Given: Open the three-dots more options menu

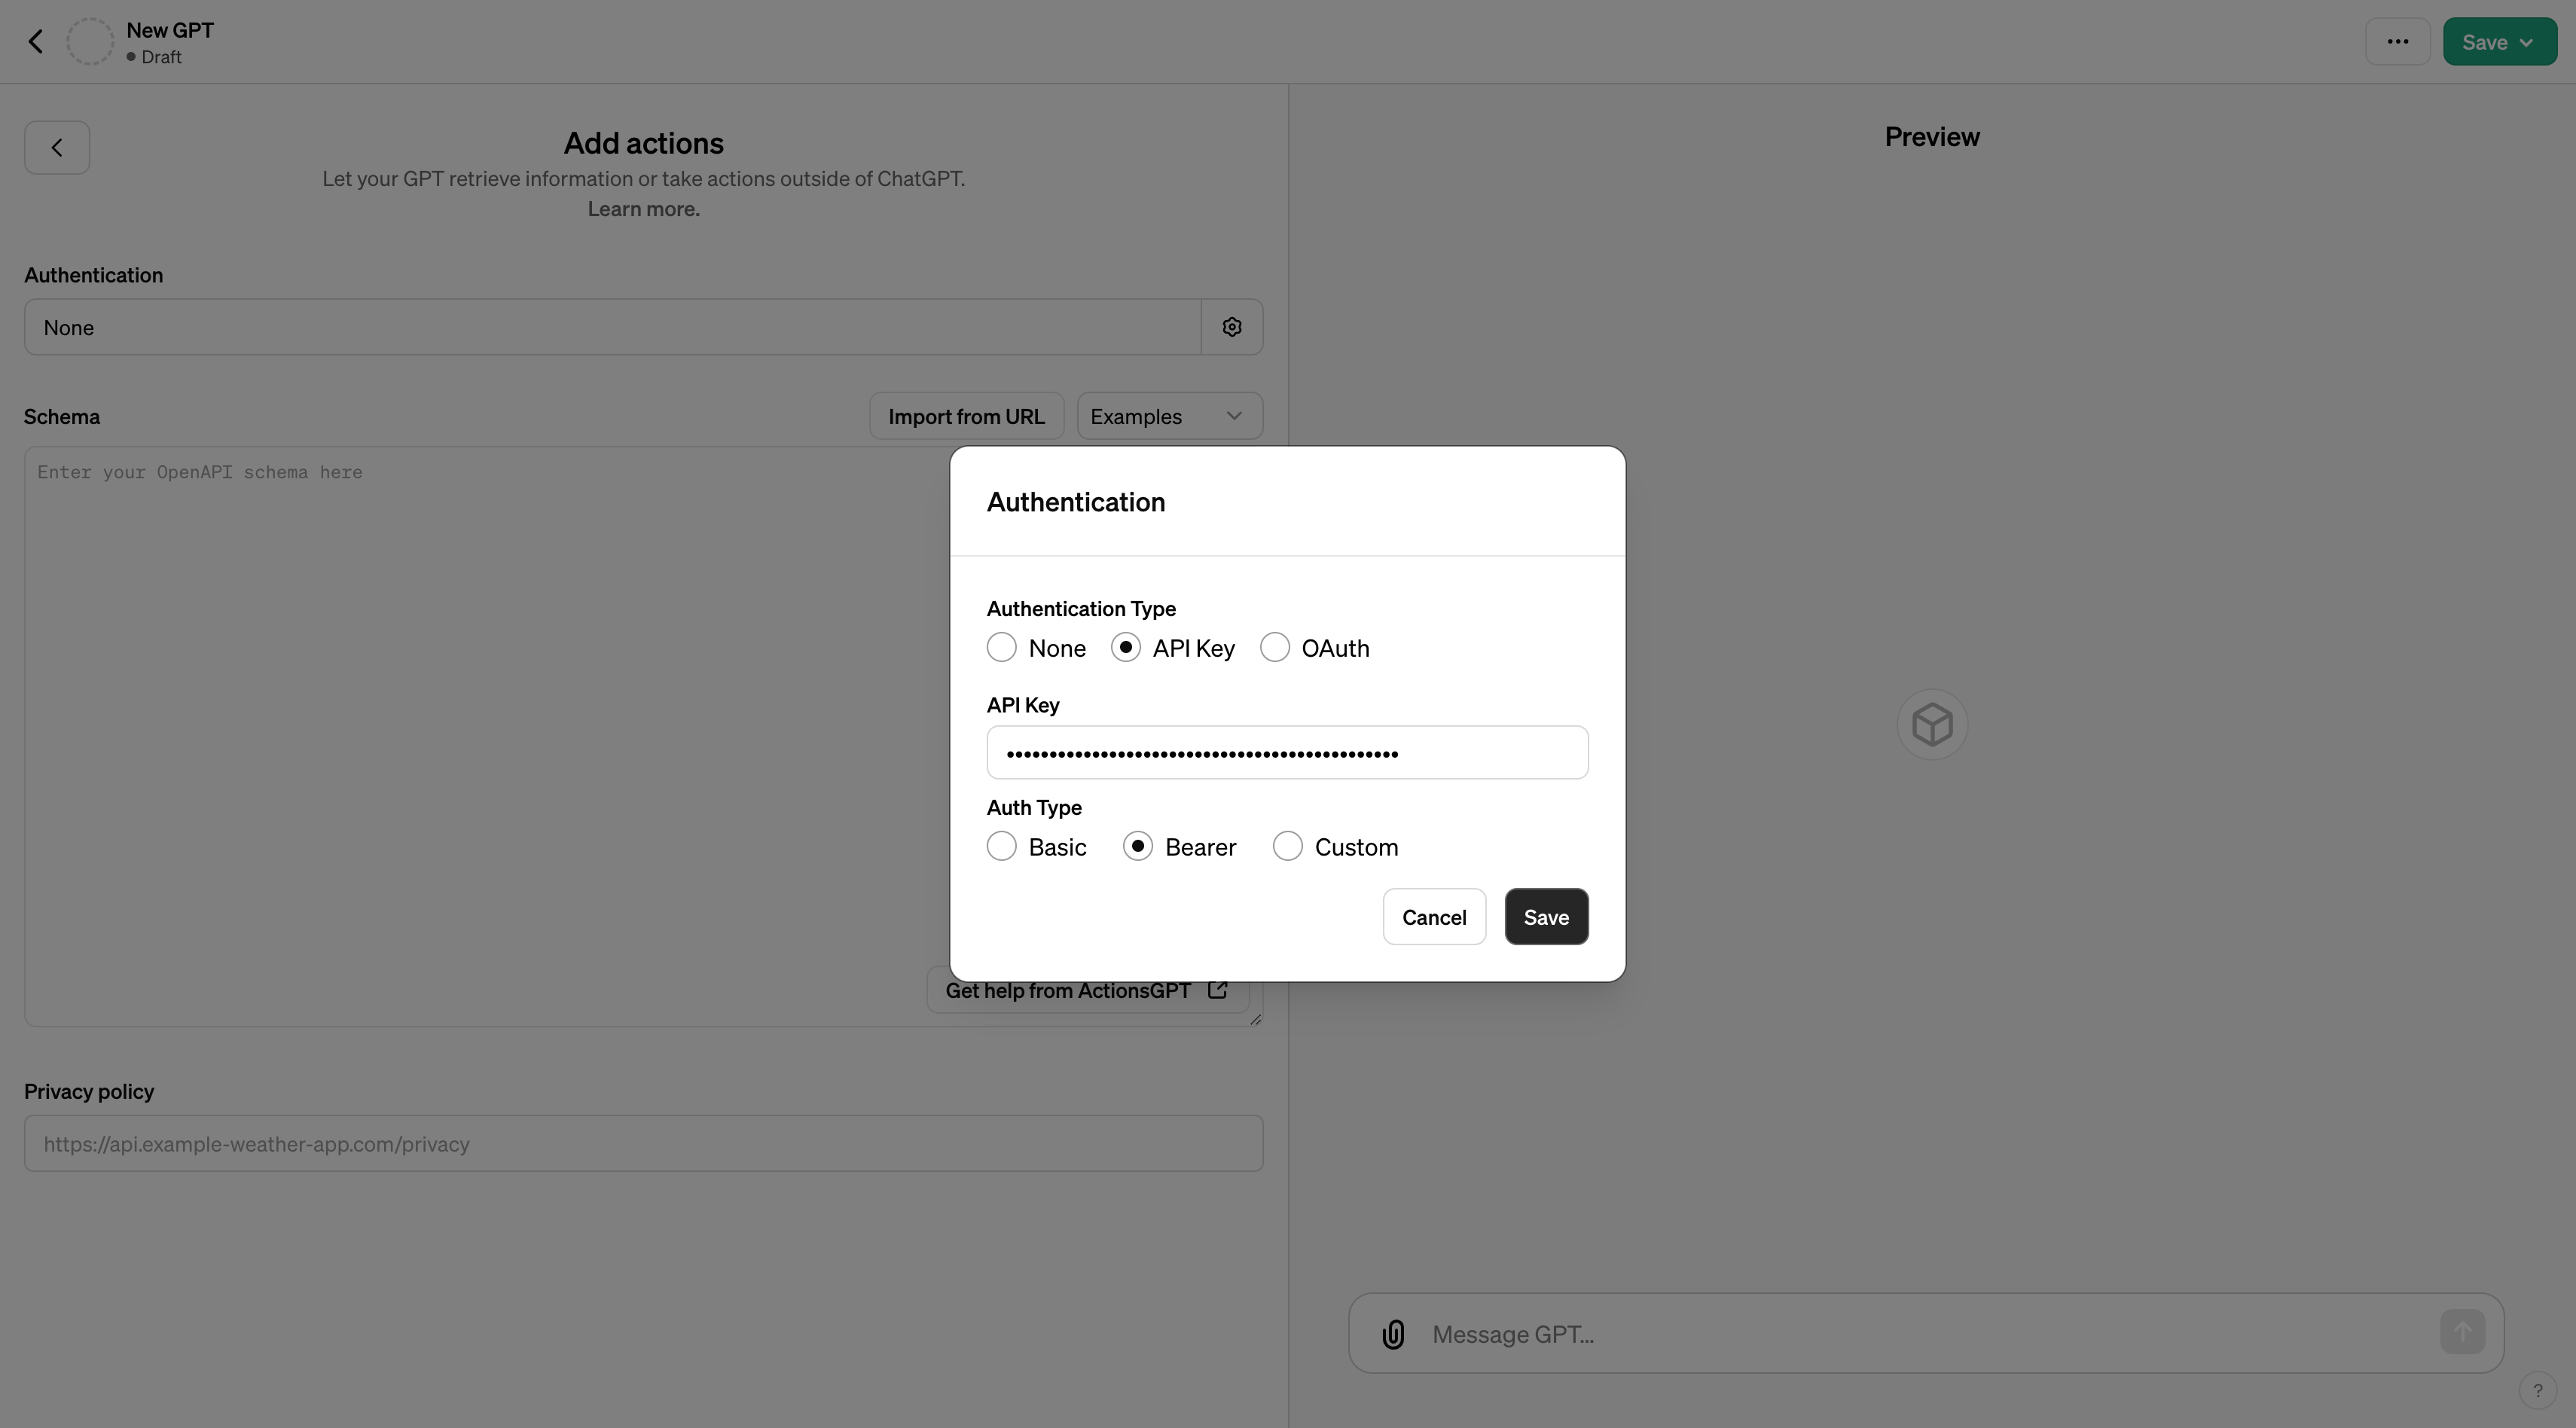Looking at the screenshot, I should tap(2397, 42).
